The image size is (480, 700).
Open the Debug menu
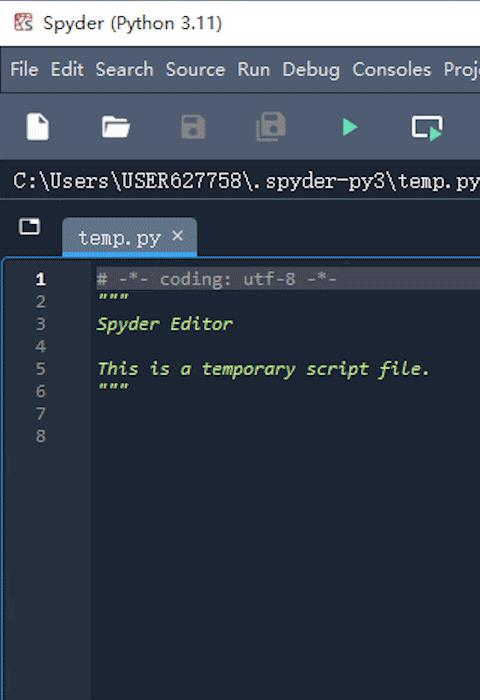pos(311,70)
